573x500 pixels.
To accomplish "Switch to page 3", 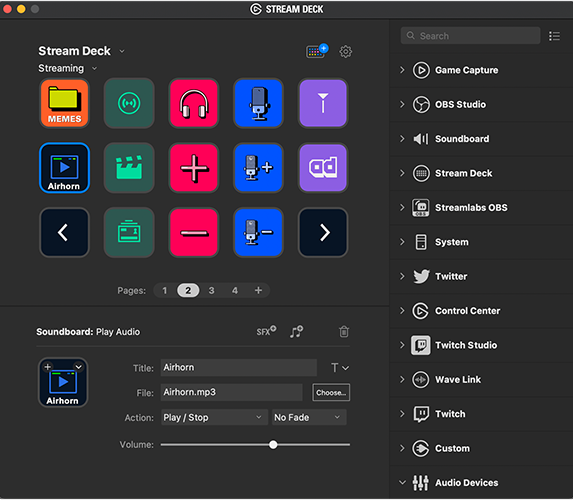I will point(211,291).
